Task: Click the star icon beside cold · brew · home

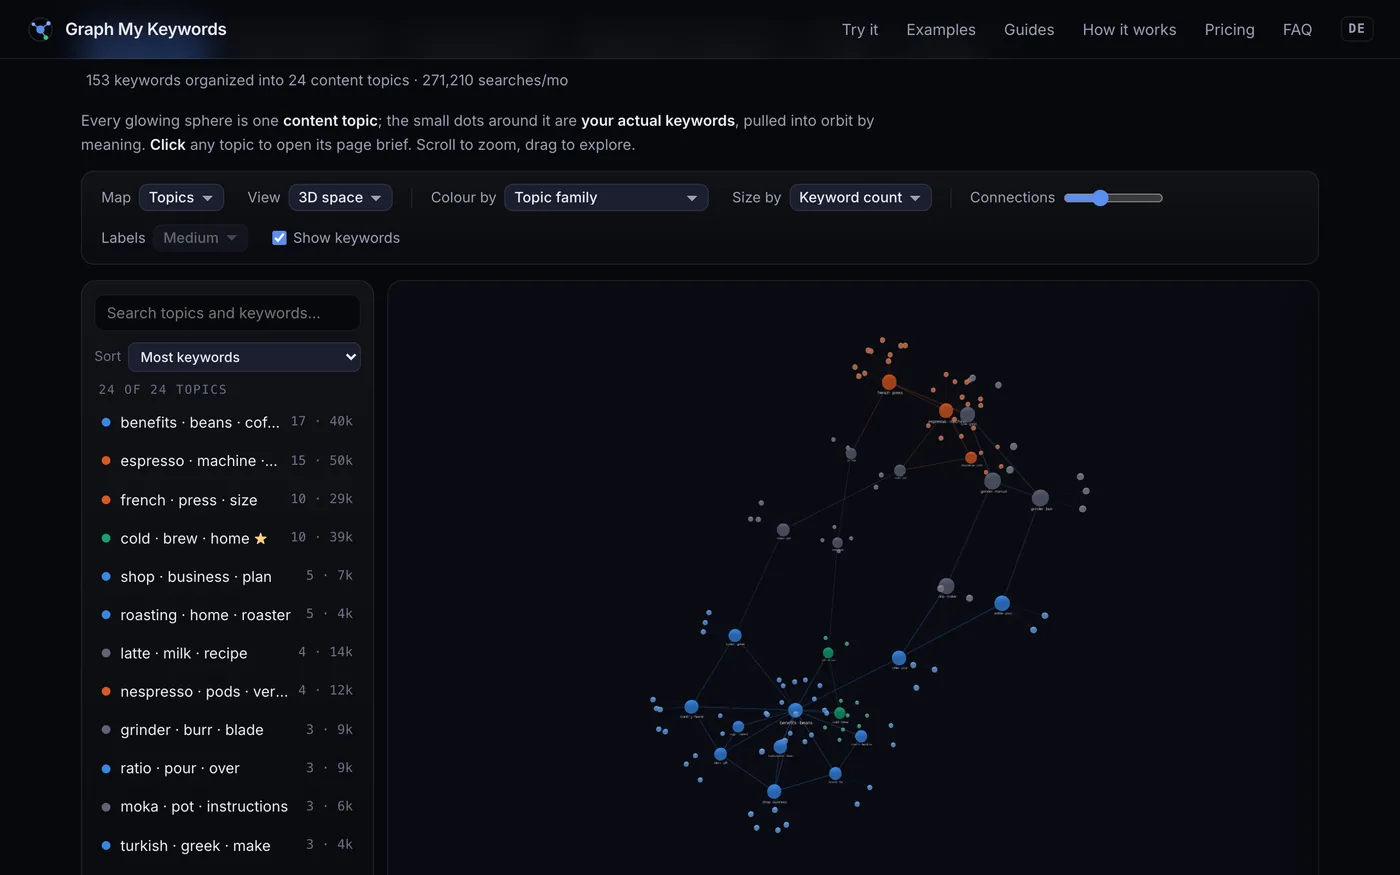Action: 261,538
